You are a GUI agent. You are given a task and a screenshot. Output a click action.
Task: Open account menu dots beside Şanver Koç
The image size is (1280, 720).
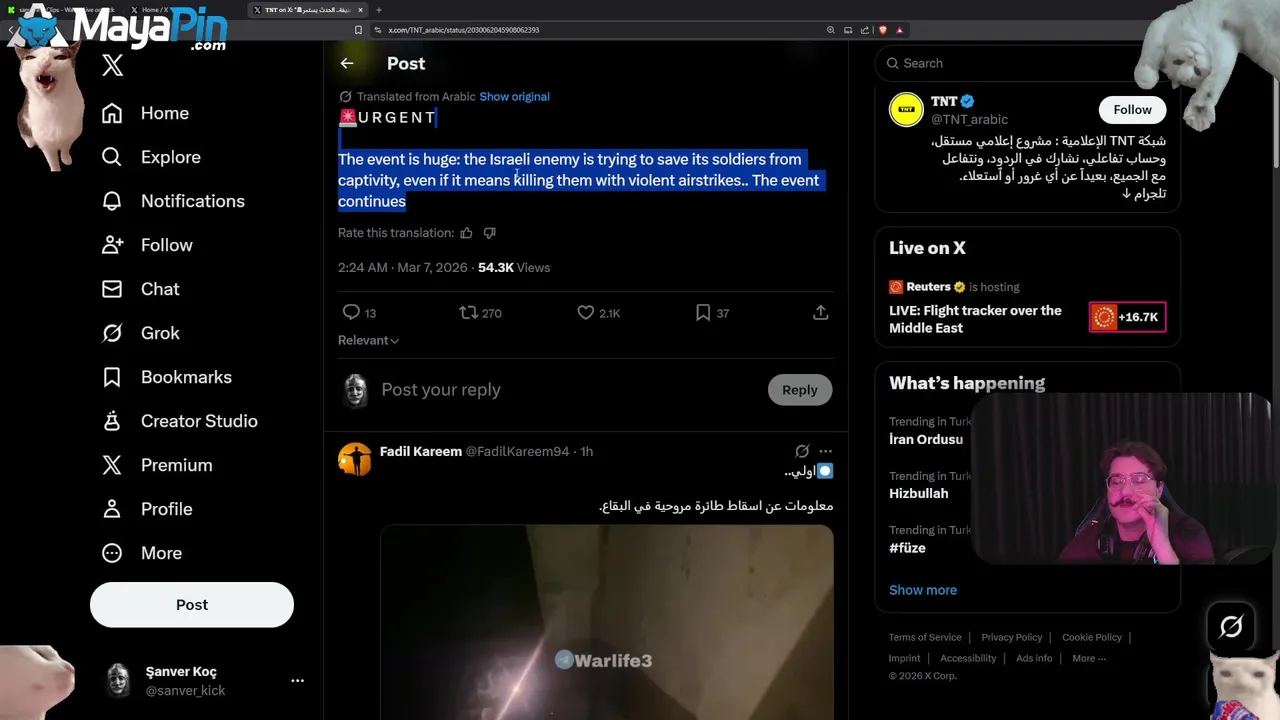[x=297, y=680]
